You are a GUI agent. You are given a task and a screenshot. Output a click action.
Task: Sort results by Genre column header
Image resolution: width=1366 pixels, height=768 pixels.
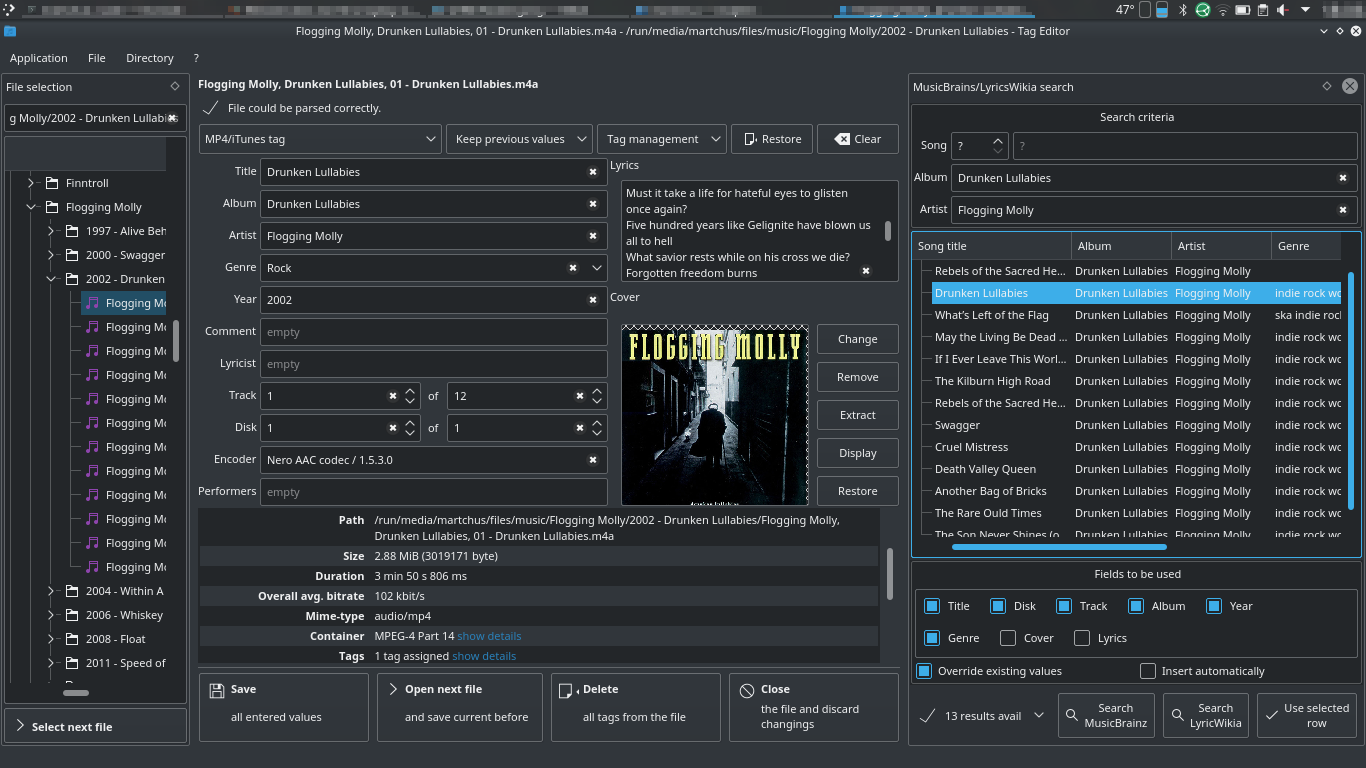[x=1308, y=246]
